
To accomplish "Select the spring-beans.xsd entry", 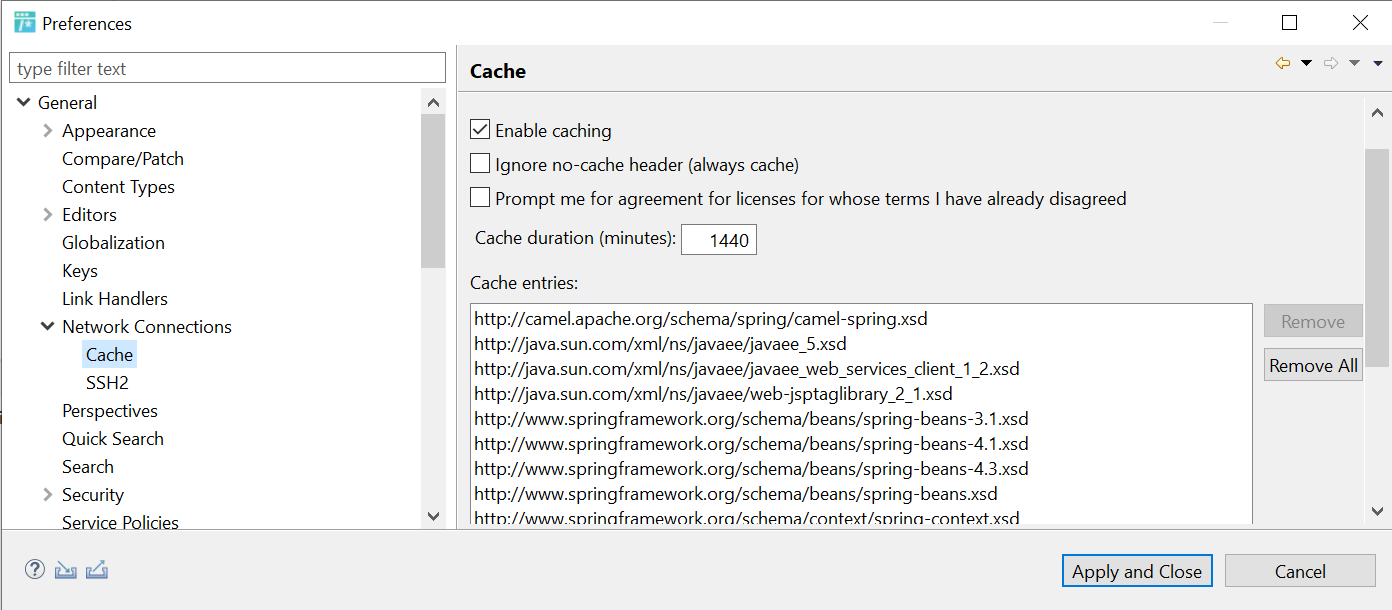I will tap(735, 494).
